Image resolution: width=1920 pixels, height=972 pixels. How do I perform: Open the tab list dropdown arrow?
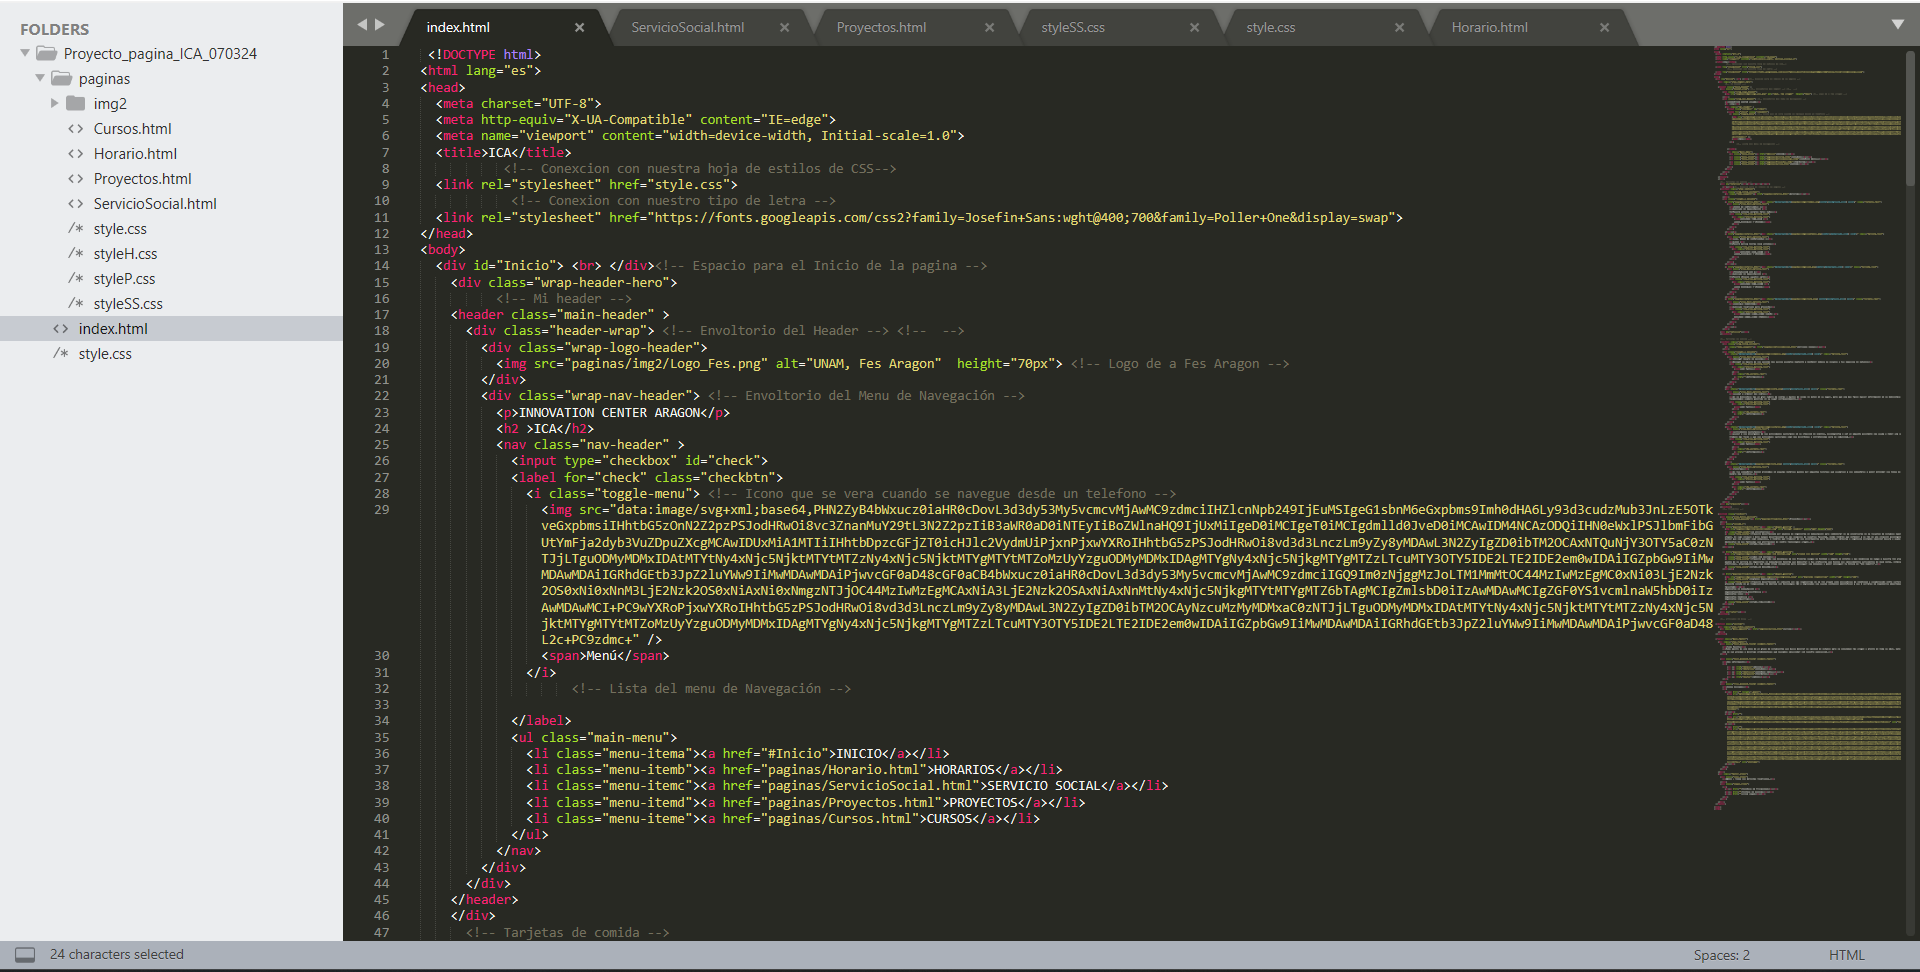(1897, 25)
